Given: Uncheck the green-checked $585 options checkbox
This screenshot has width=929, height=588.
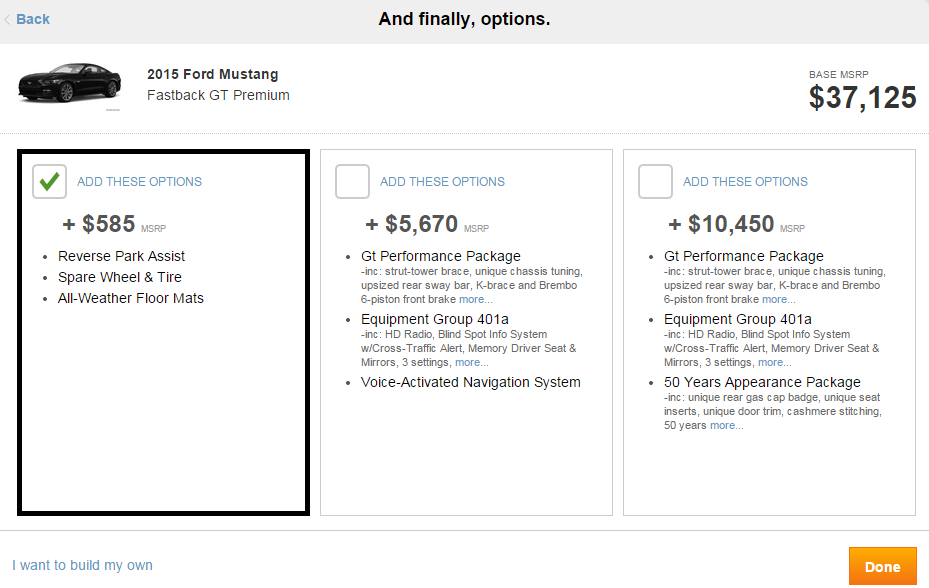Looking at the screenshot, I should coord(49,182).
